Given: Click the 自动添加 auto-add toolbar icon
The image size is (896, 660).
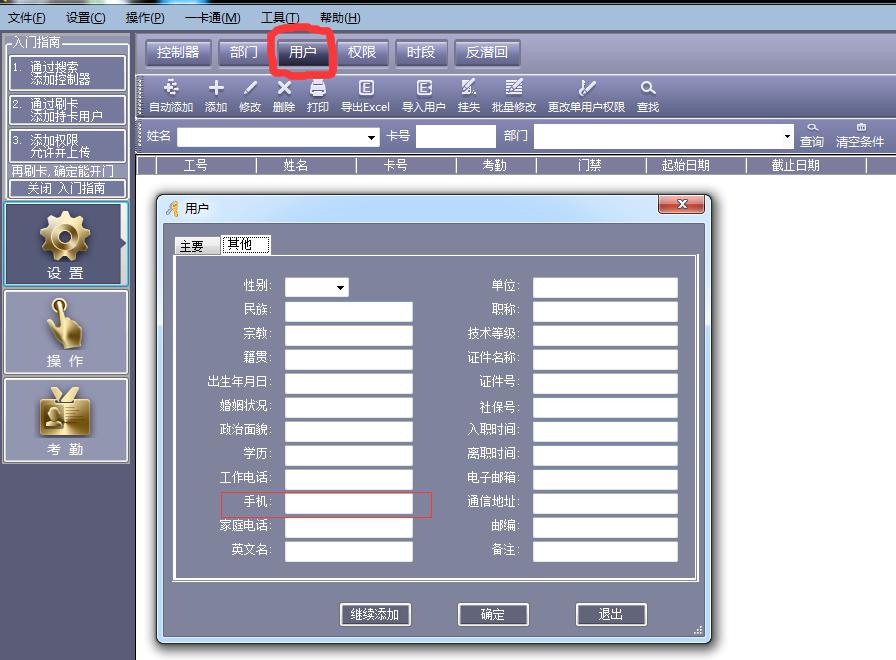Looking at the screenshot, I should point(171,89).
